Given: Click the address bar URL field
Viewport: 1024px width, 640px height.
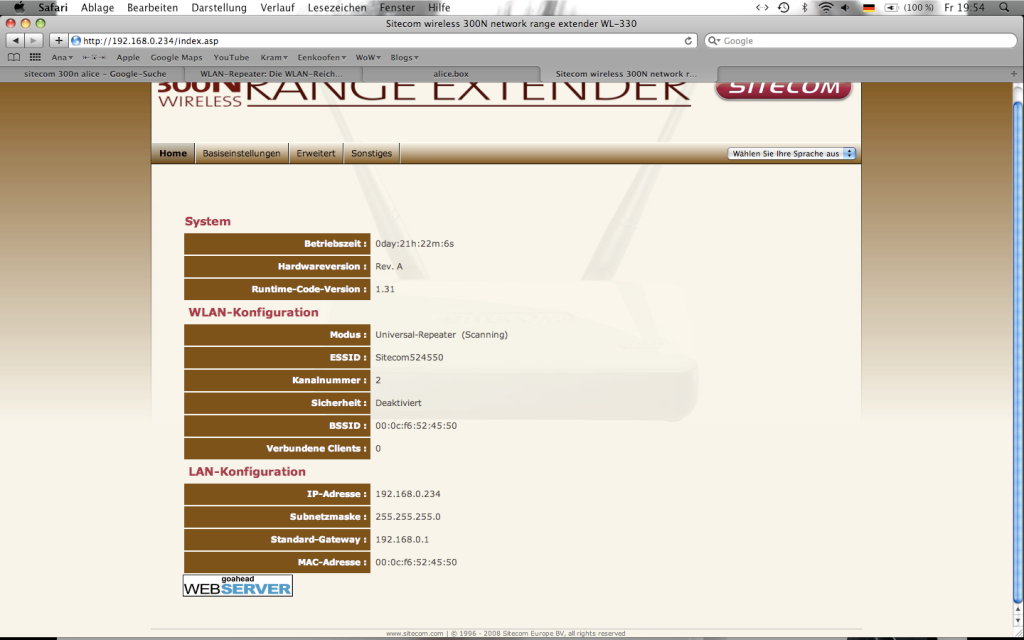Looking at the screenshot, I should pyautogui.click(x=382, y=40).
